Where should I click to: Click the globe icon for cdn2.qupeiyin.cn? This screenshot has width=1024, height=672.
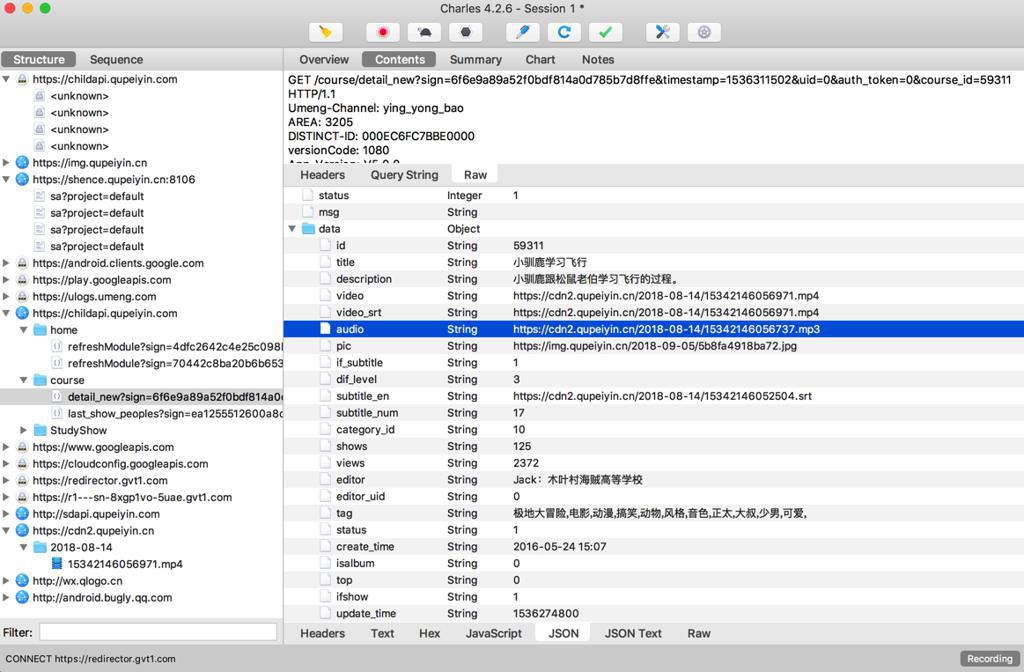[22, 530]
